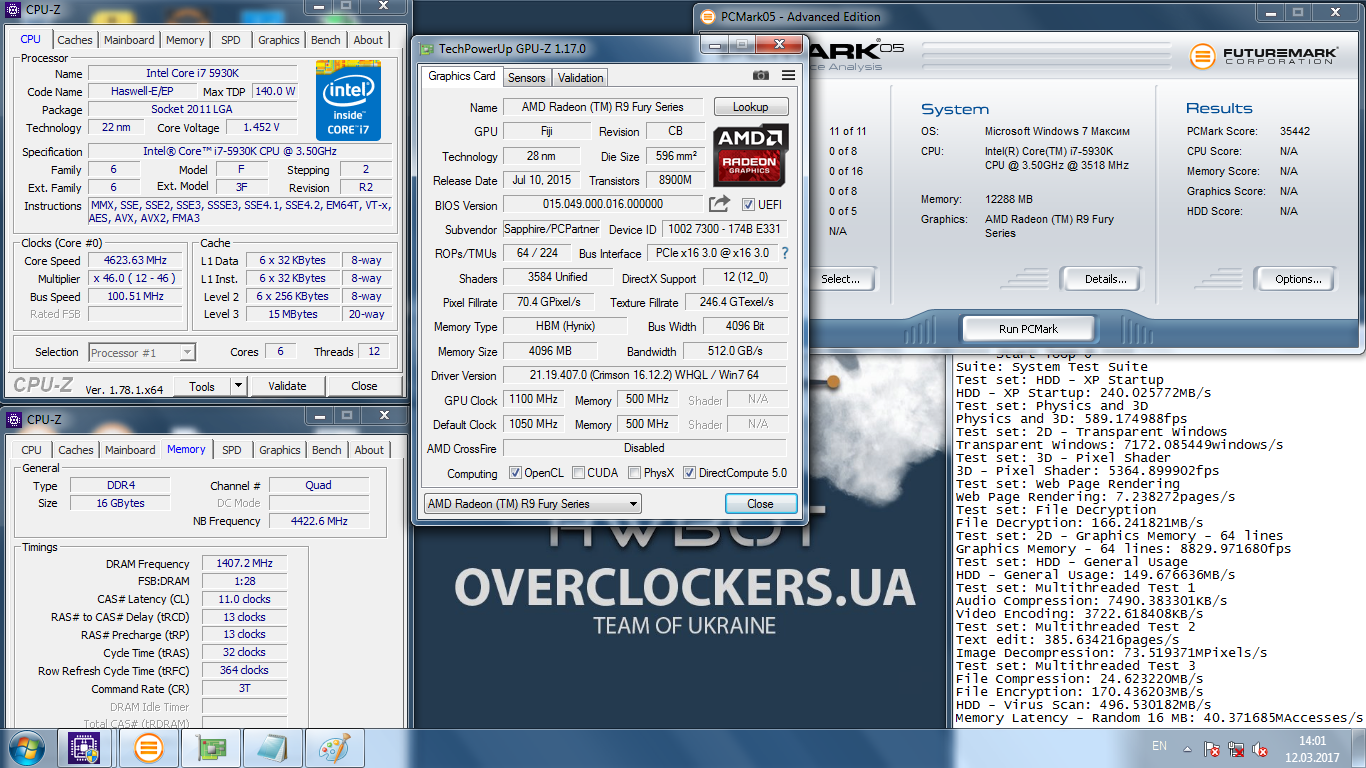
Task: Switch to the GPU-Z Sensors tab
Action: pos(526,77)
